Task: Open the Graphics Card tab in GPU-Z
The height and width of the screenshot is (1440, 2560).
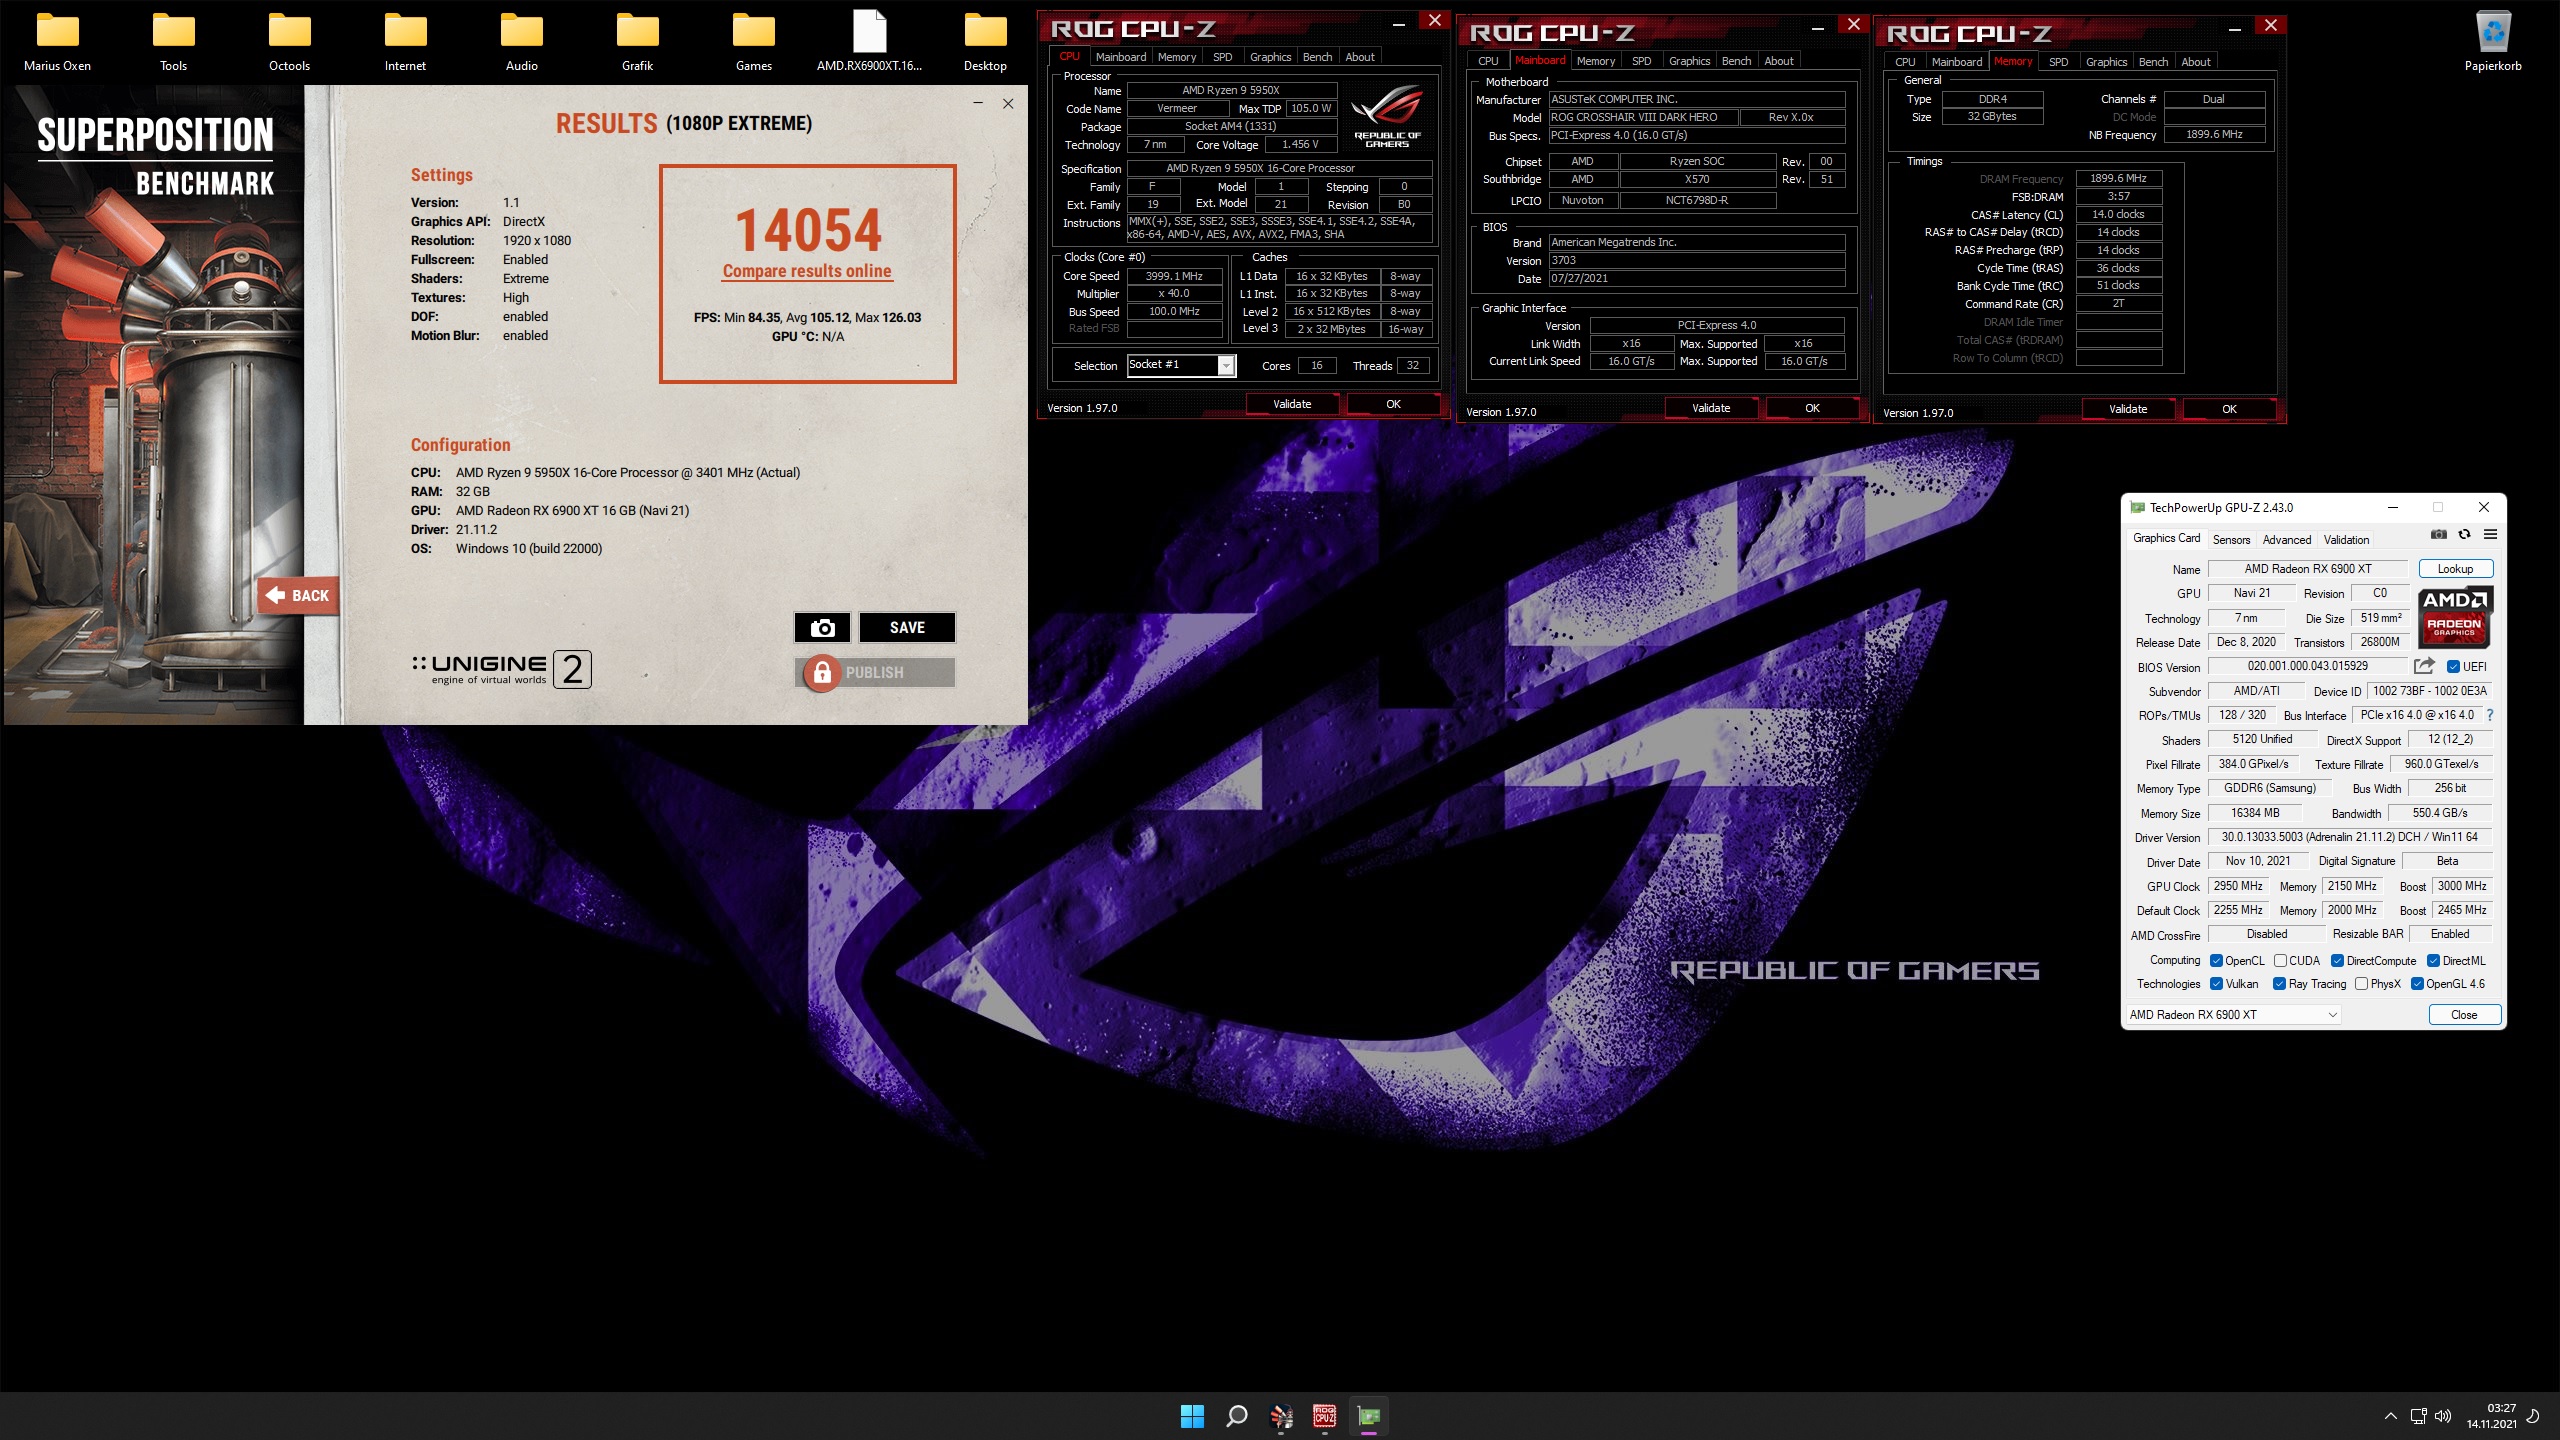Action: (2166, 538)
